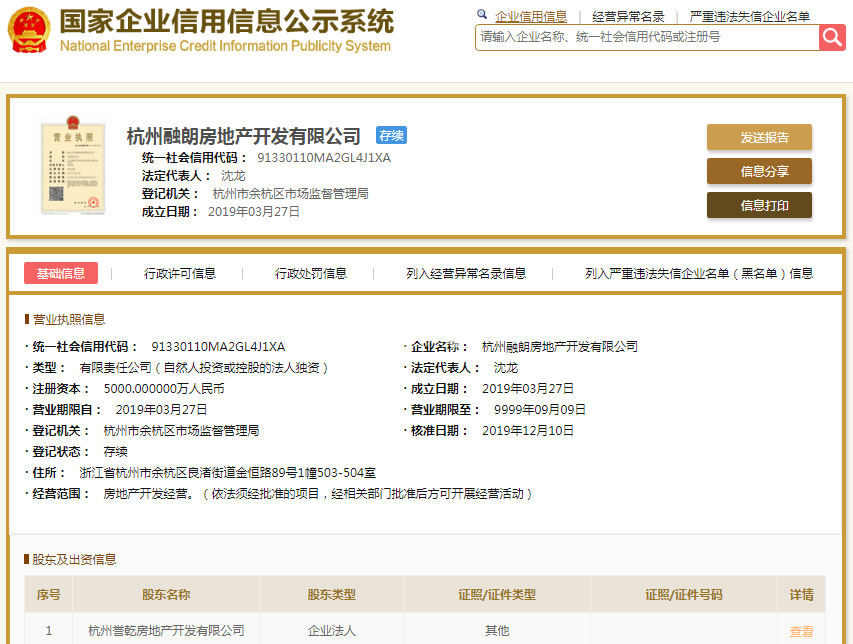Click the legal representative 沈龙 in license info
This screenshot has width=853, height=644.
(505, 368)
